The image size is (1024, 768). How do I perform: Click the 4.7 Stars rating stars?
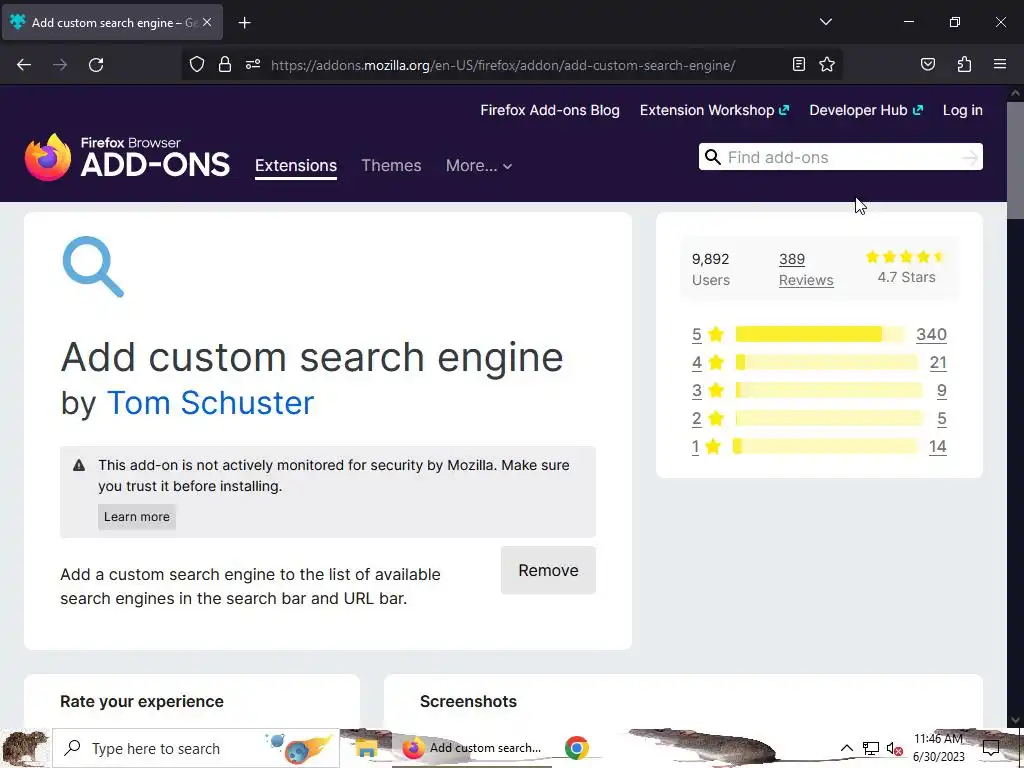coord(906,257)
